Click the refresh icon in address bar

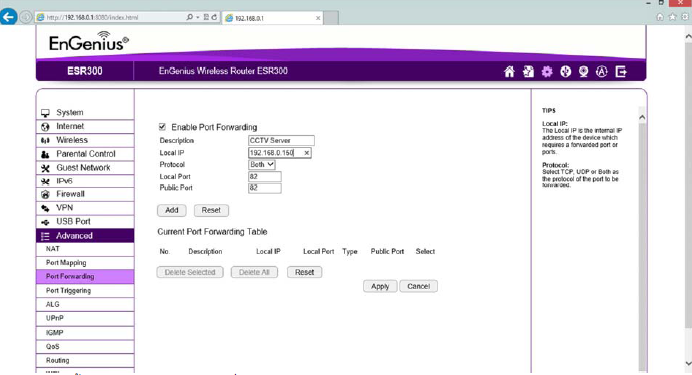tap(214, 17)
